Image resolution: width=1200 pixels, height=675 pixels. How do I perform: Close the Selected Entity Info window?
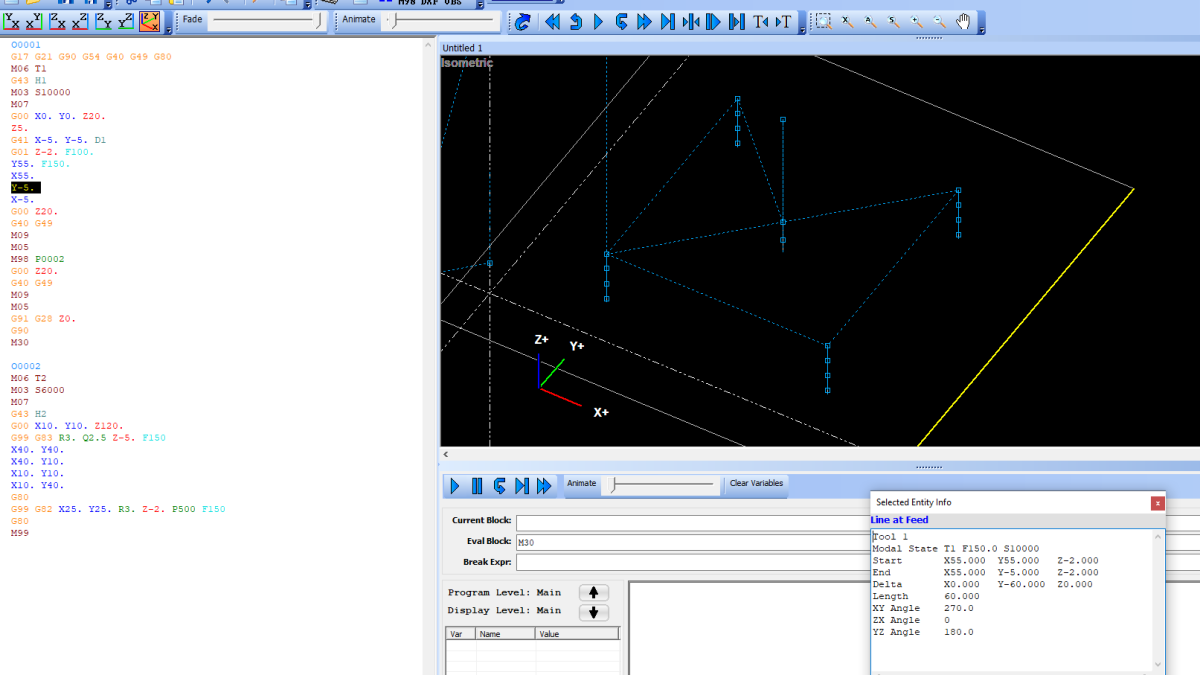pyautogui.click(x=1157, y=503)
